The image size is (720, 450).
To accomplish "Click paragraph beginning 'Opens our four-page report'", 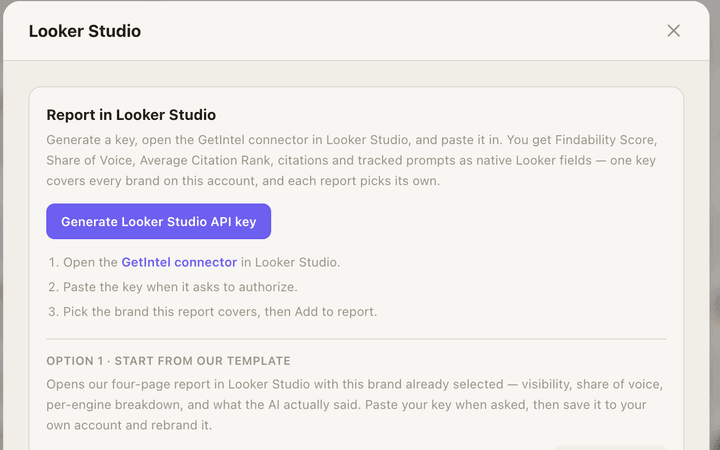I will click(x=354, y=405).
